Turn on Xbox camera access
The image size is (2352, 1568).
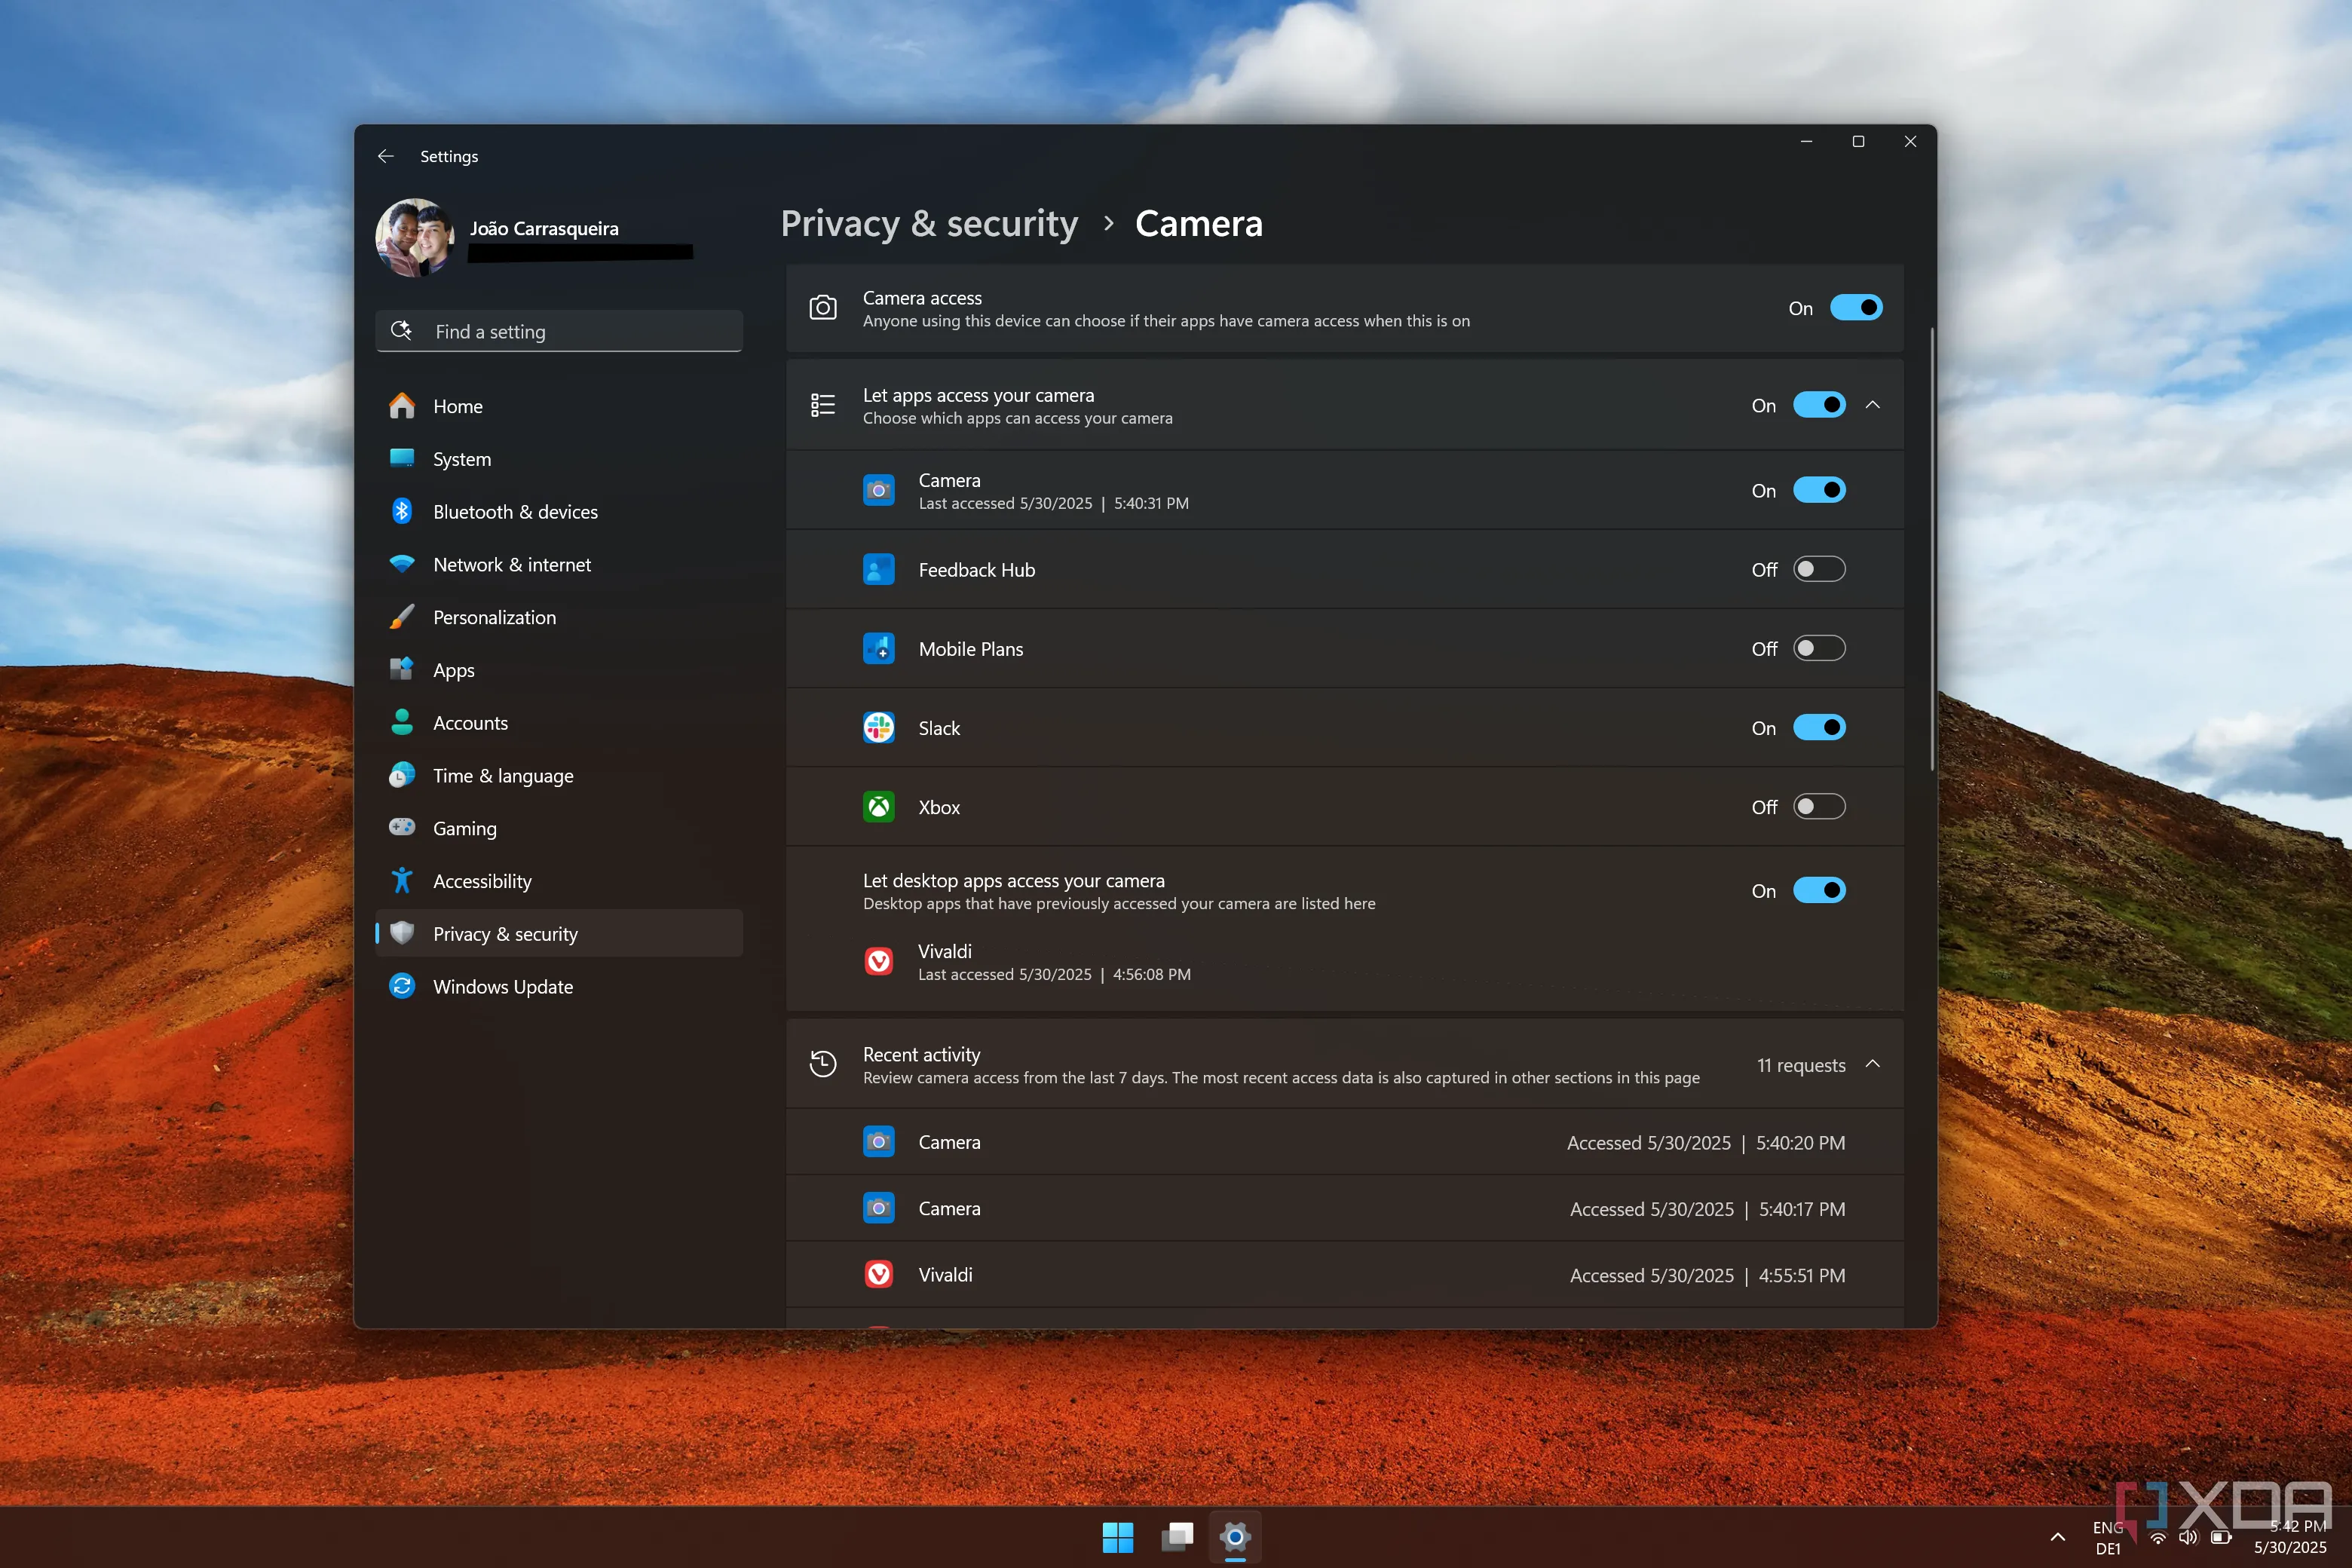(x=1819, y=806)
